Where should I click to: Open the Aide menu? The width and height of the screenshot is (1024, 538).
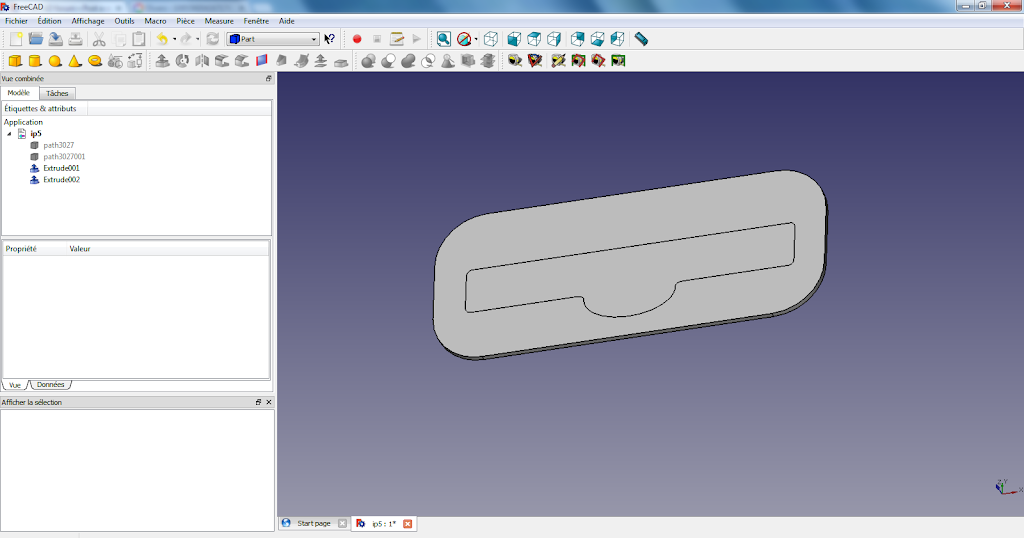287,21
